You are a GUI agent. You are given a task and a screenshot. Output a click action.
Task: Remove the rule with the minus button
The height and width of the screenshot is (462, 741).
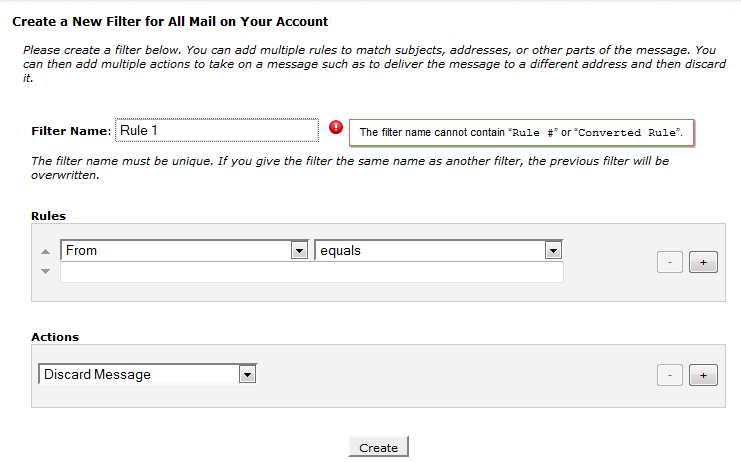[670, 262]
